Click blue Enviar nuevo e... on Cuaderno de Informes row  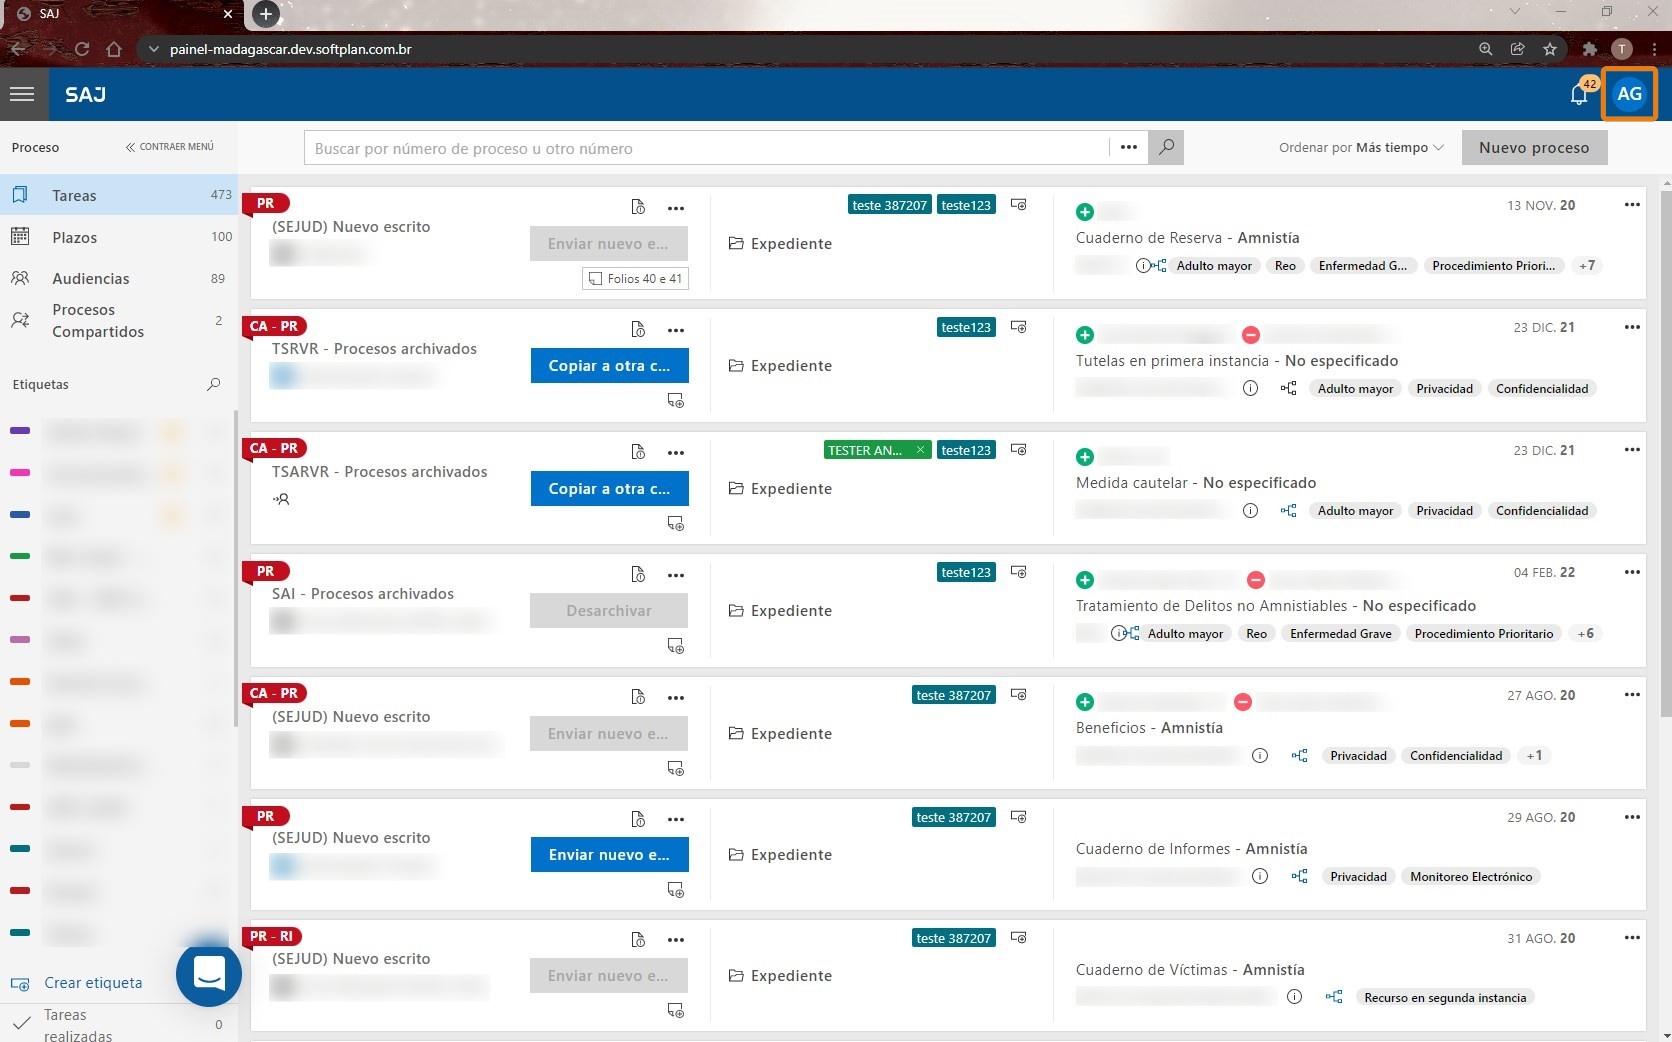click(609, 855)
